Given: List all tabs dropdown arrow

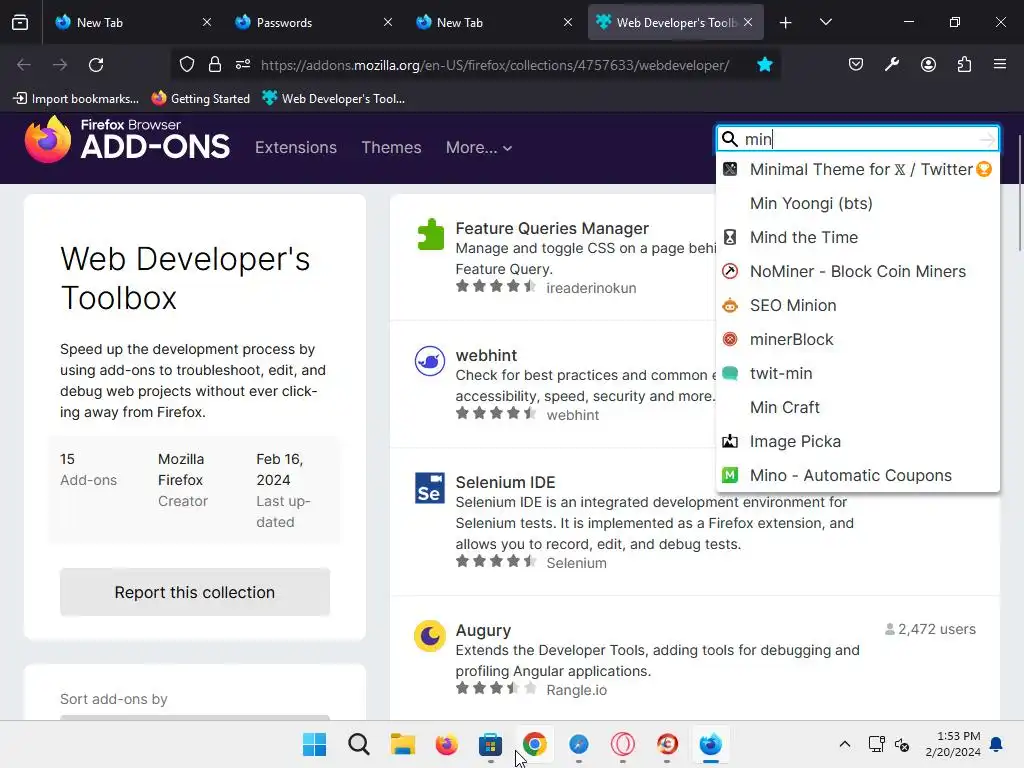Looking at the screenshot, I should pos(825,23).
